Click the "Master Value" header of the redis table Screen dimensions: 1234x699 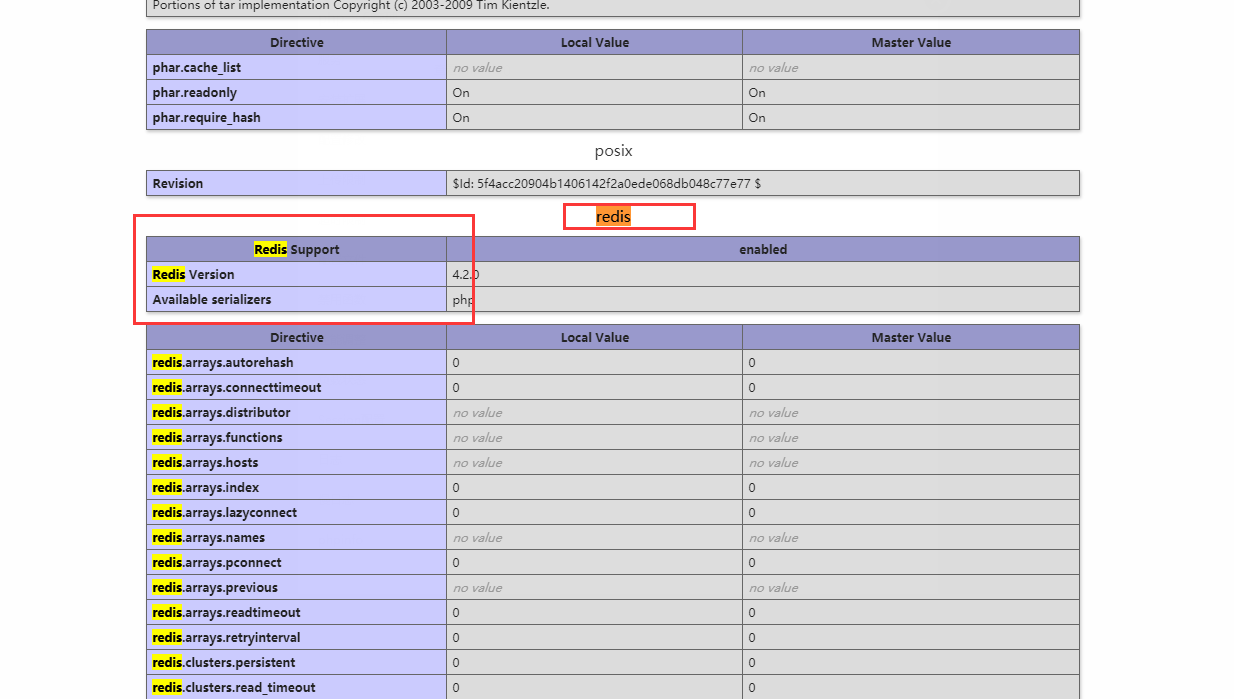click(x=911, y=338)
